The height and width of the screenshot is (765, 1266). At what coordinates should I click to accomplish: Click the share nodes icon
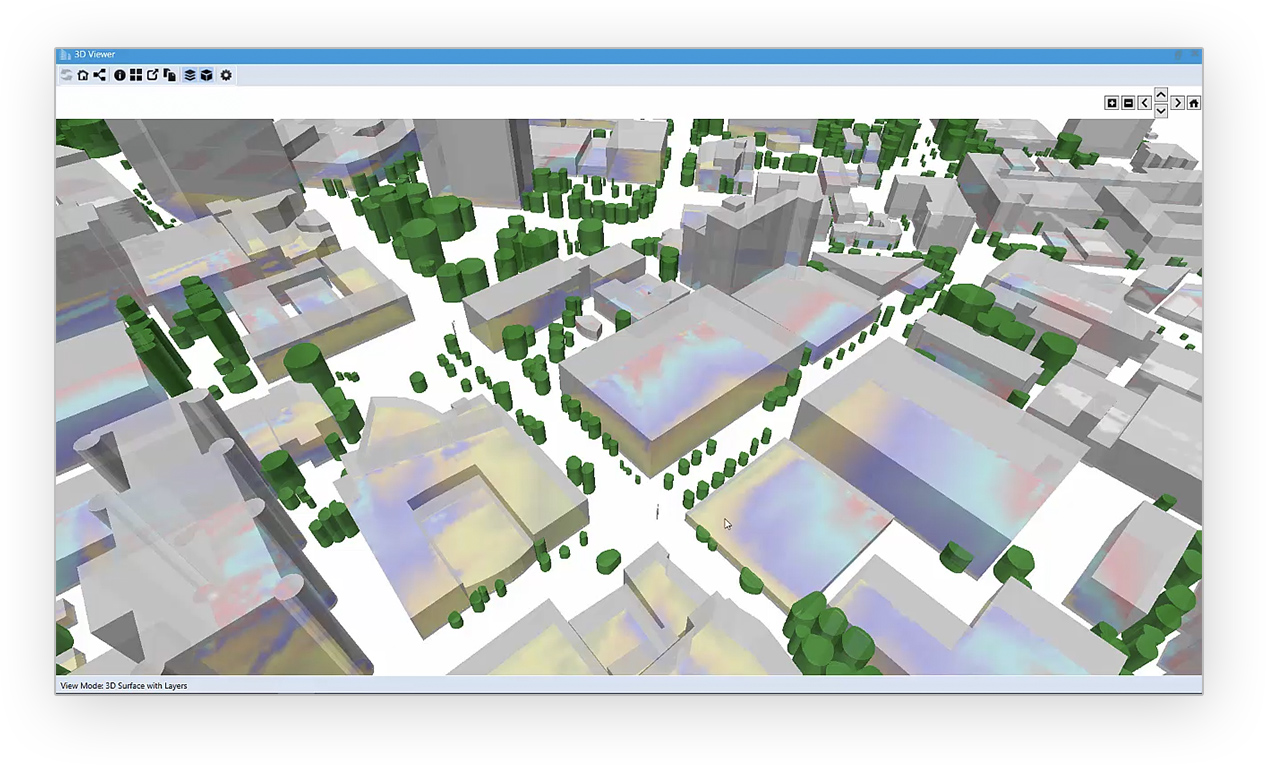pos(100,75)
